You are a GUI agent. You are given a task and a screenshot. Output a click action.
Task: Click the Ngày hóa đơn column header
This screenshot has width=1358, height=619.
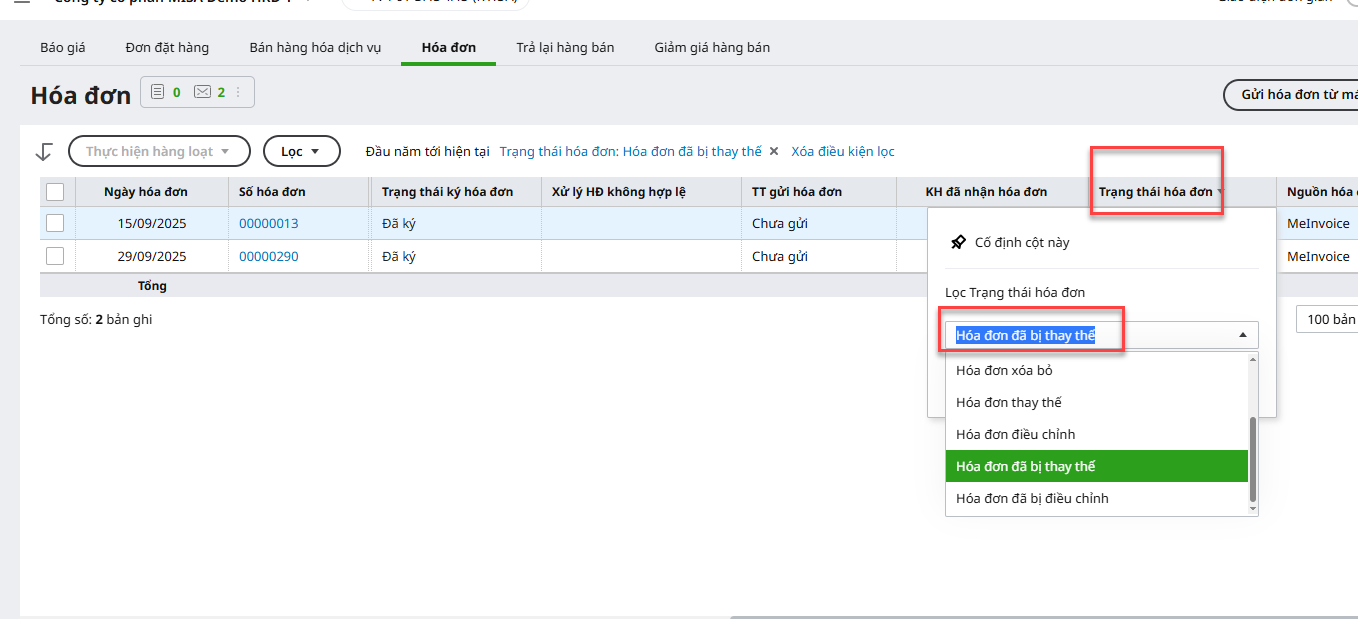145,192
